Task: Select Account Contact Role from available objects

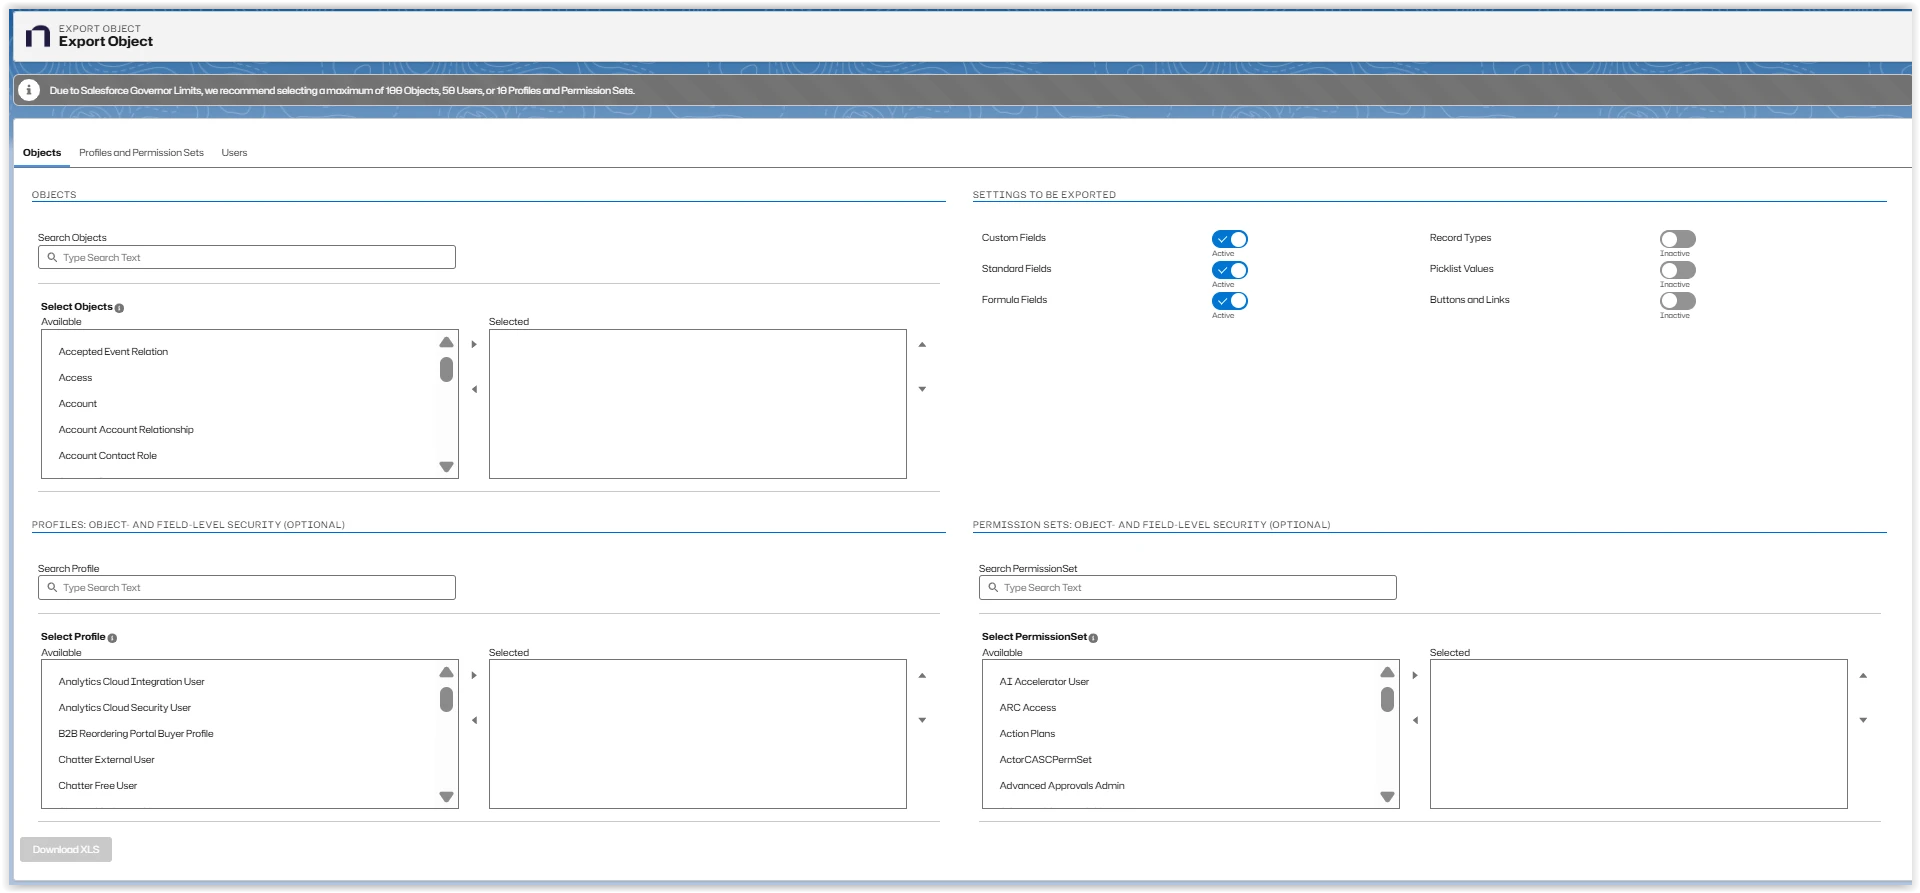Action: (108, 456)
